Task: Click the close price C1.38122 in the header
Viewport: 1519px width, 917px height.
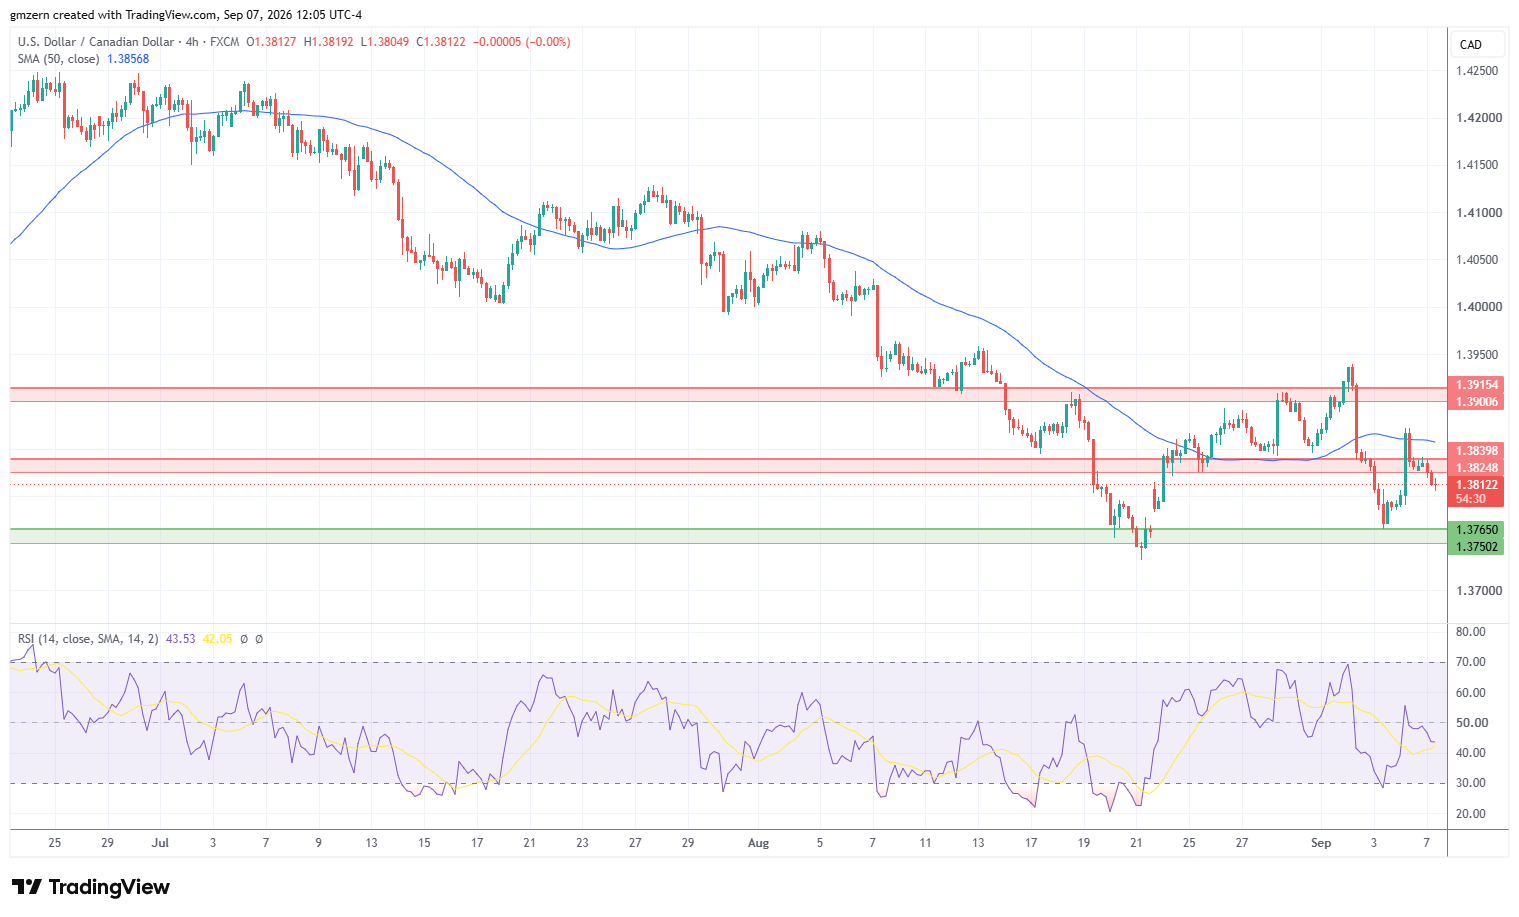Action: click(441, 42)
